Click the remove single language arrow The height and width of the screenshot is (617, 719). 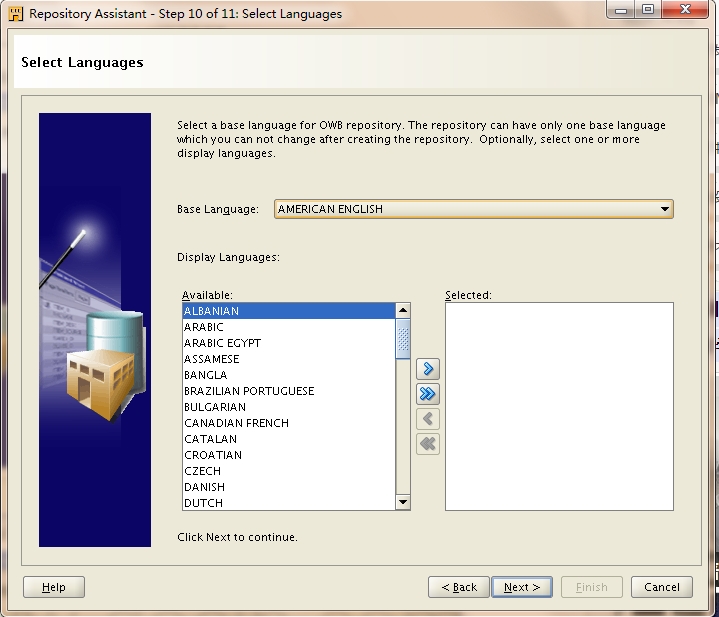(428, 419)
